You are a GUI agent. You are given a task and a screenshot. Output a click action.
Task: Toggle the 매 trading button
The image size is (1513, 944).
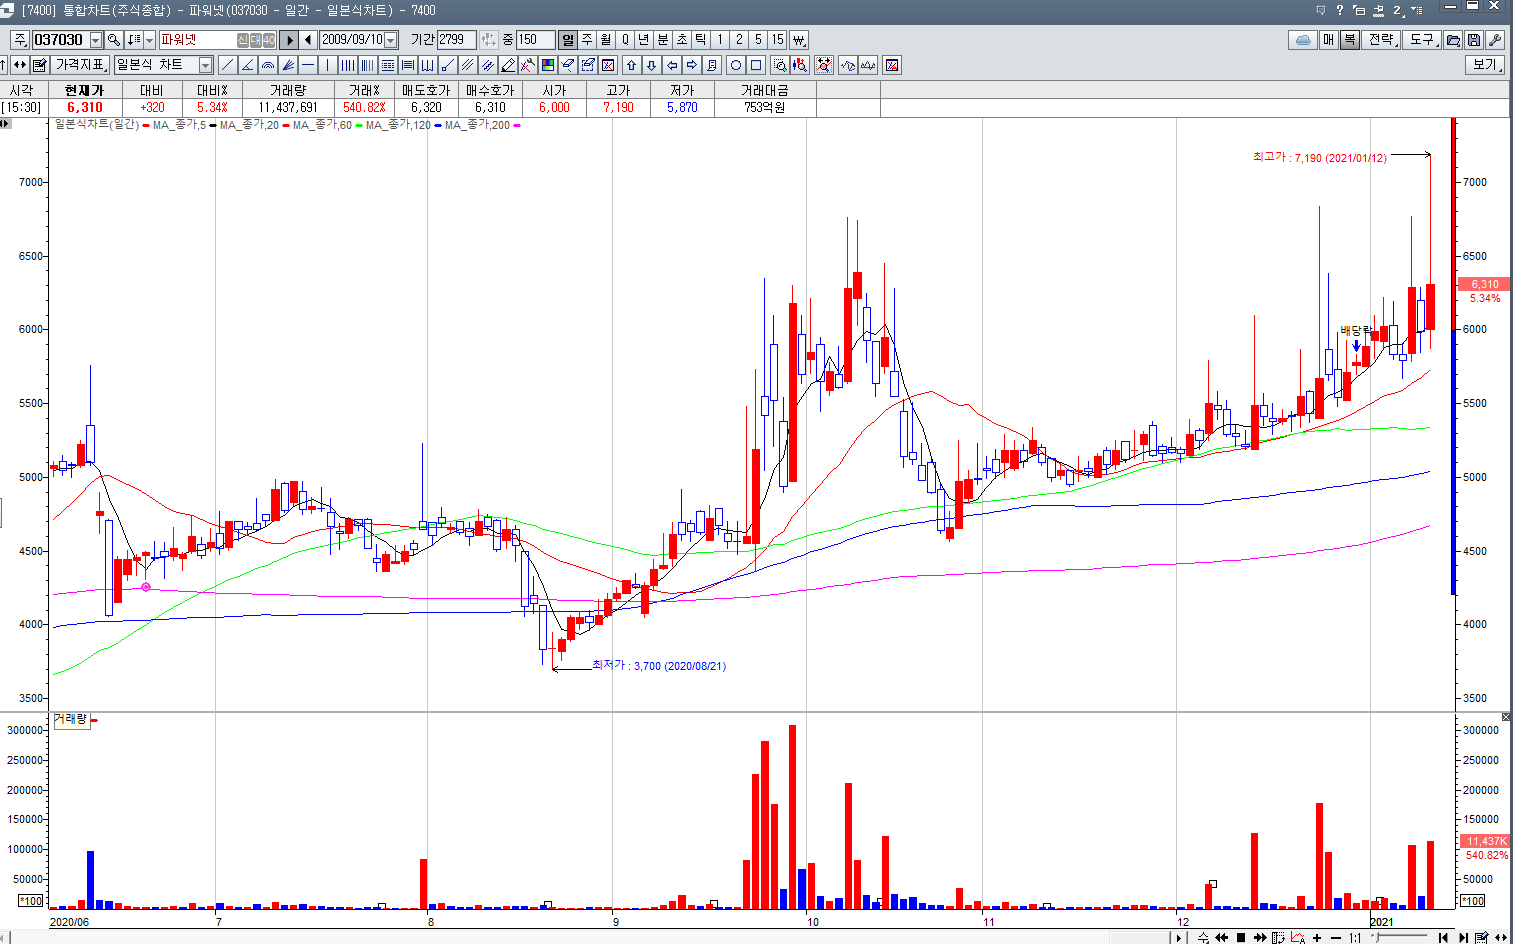[1329, 40]
